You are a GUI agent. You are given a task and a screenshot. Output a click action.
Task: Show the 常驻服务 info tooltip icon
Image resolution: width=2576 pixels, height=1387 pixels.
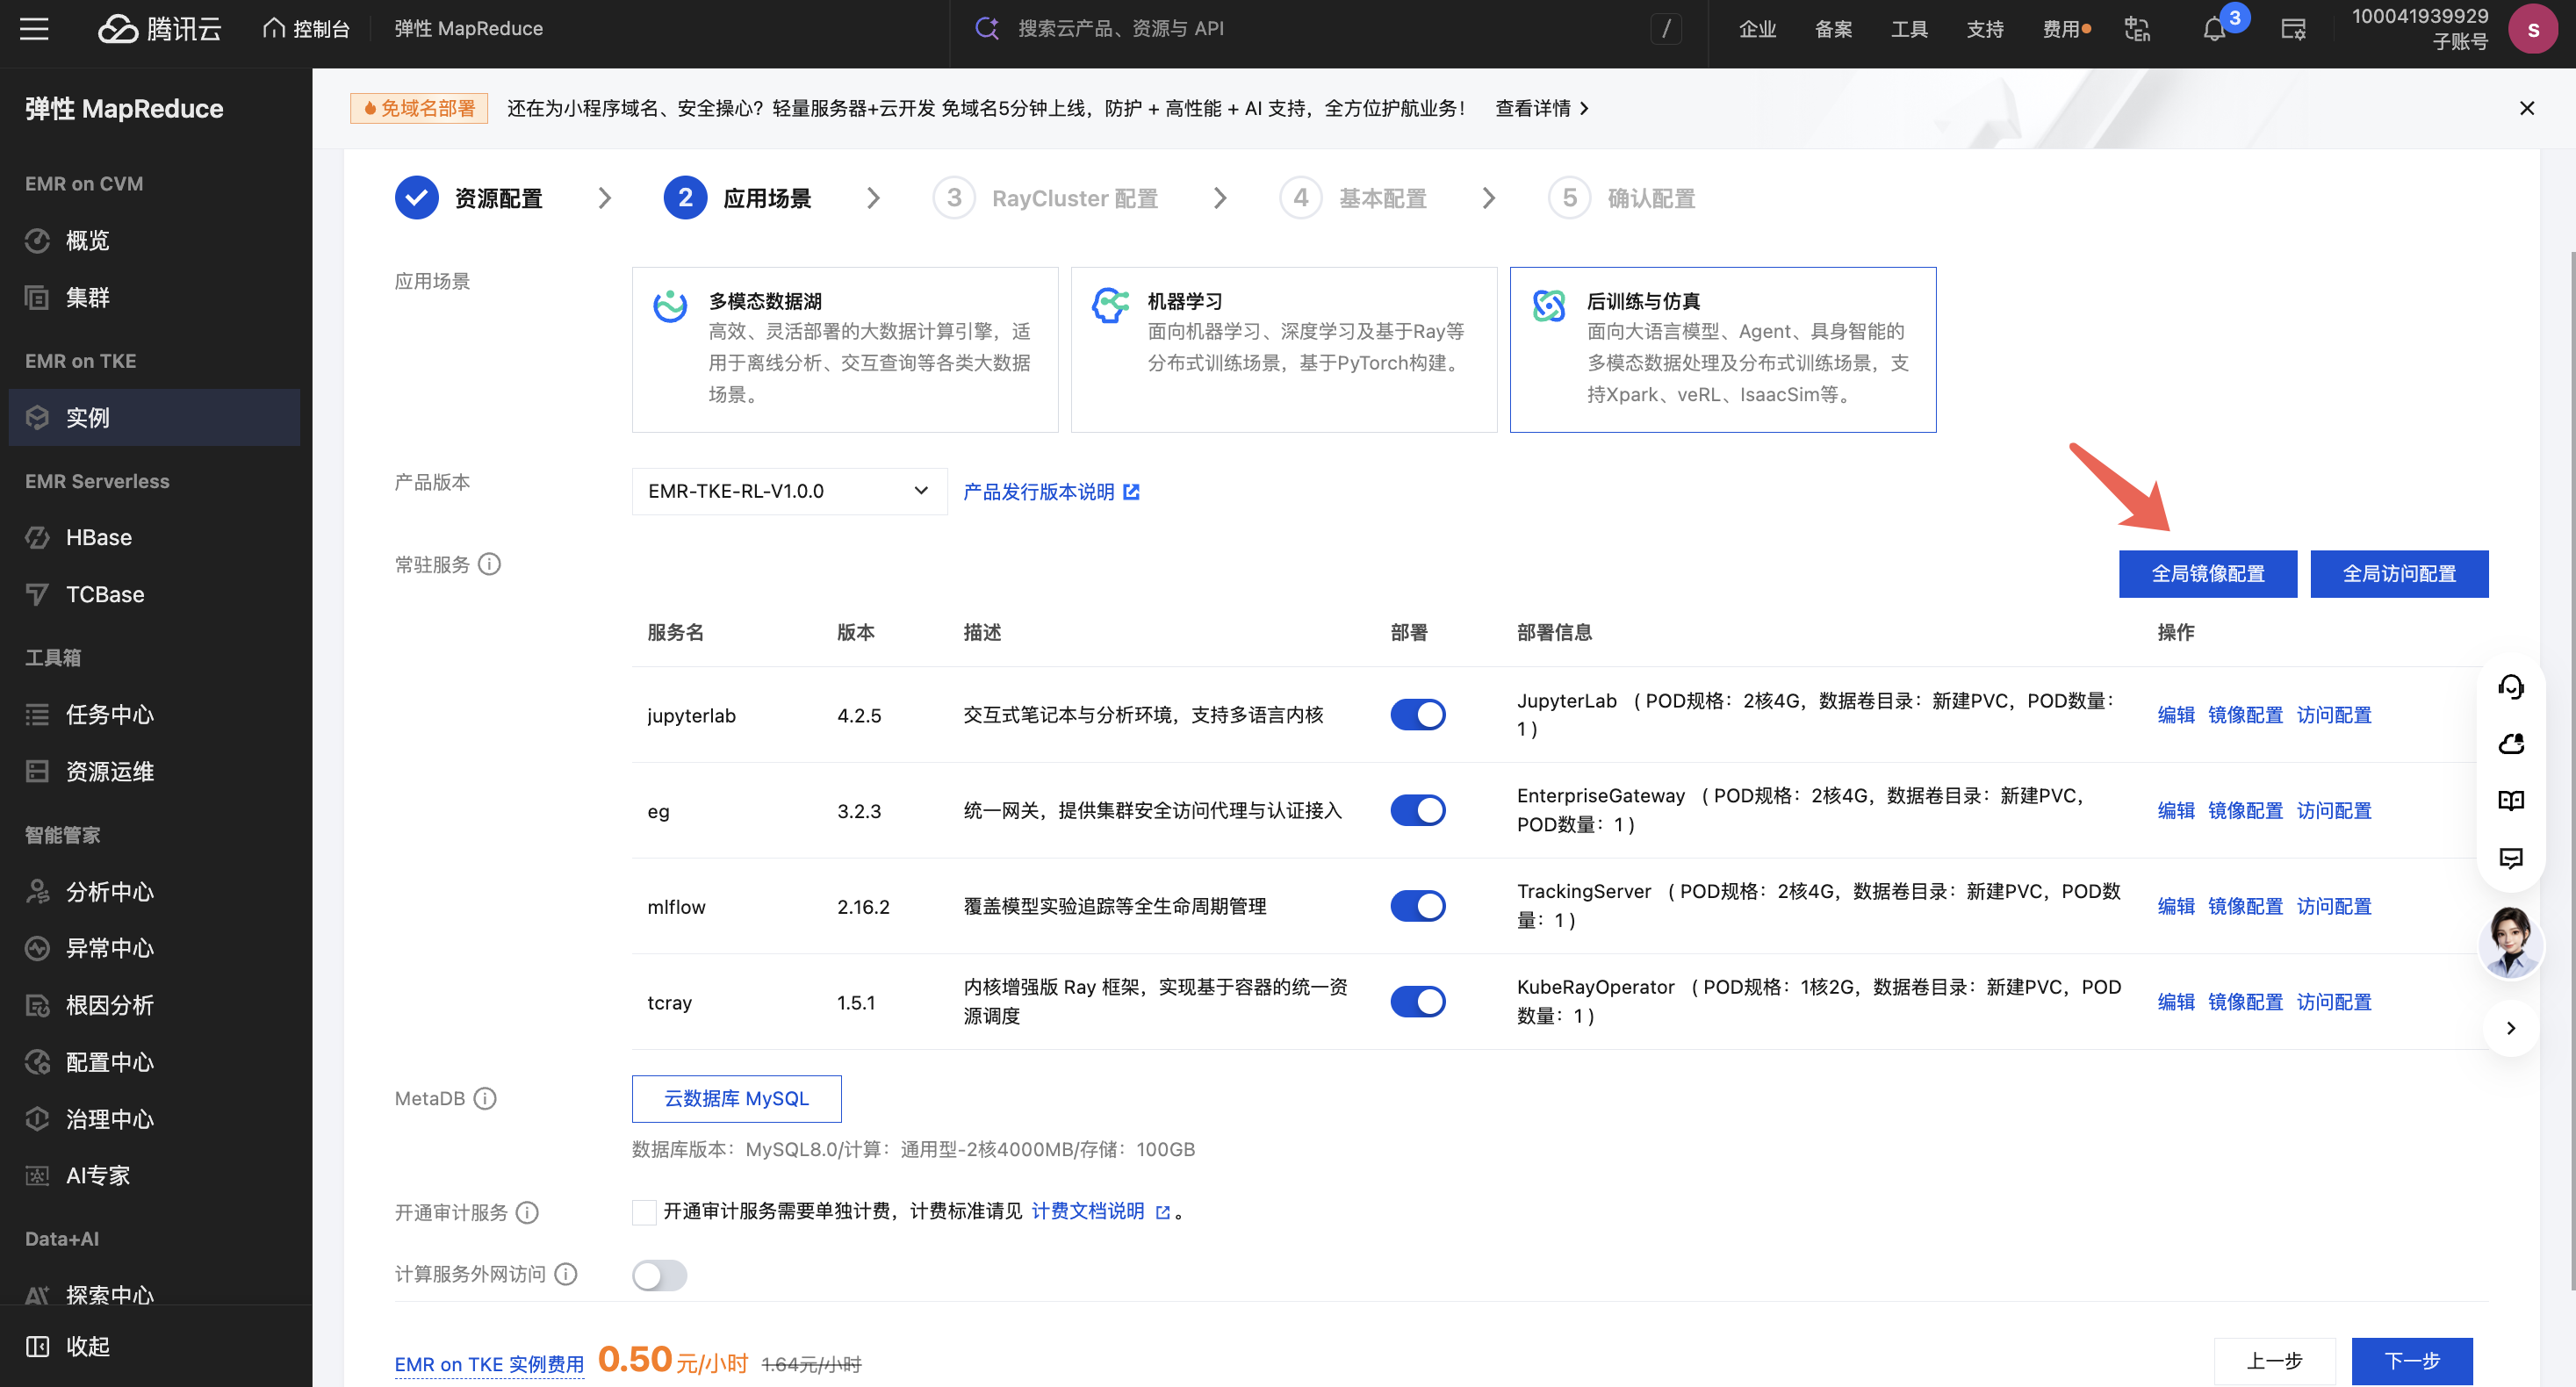(489, 564)
